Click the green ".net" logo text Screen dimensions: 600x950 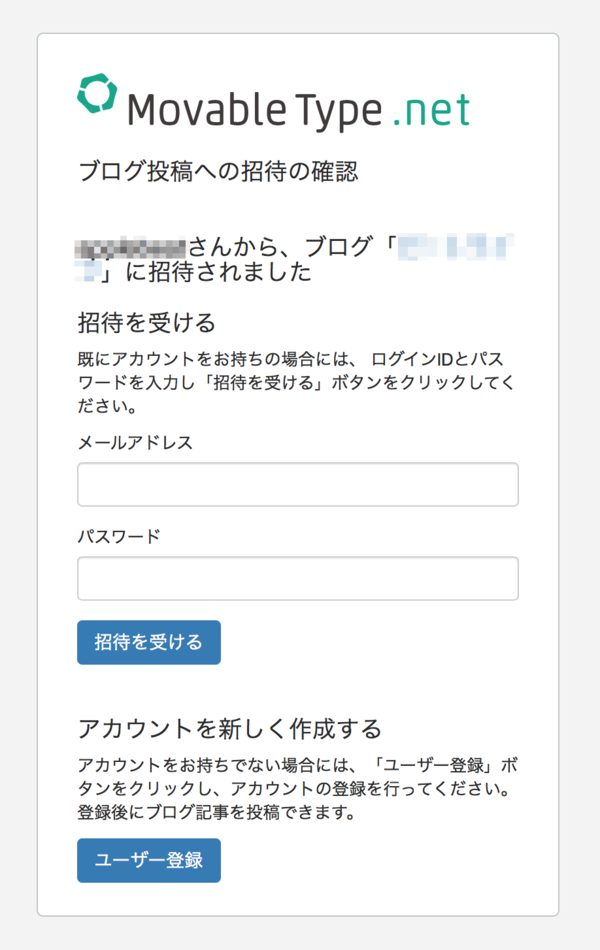(x=432, y=110)
